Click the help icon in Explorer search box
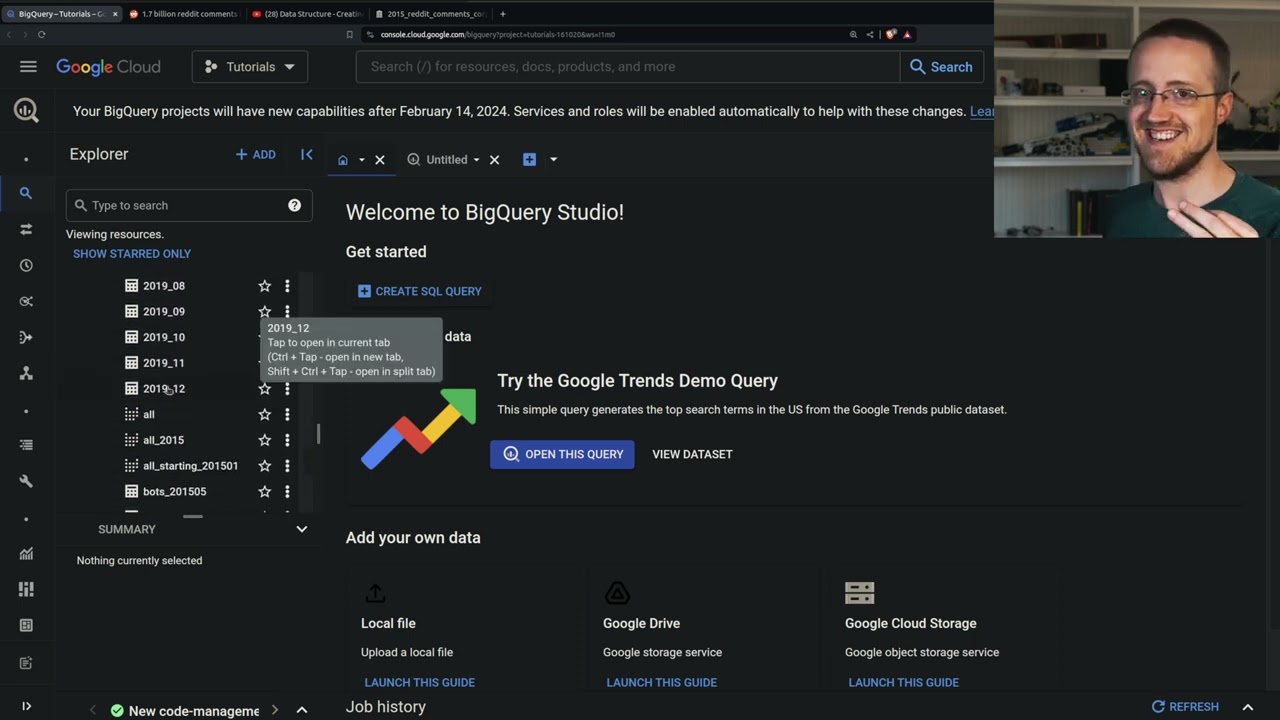Image resolution: width=1280 pixels, height=720 pixels. pyautogui.click(x=294, y=205)
